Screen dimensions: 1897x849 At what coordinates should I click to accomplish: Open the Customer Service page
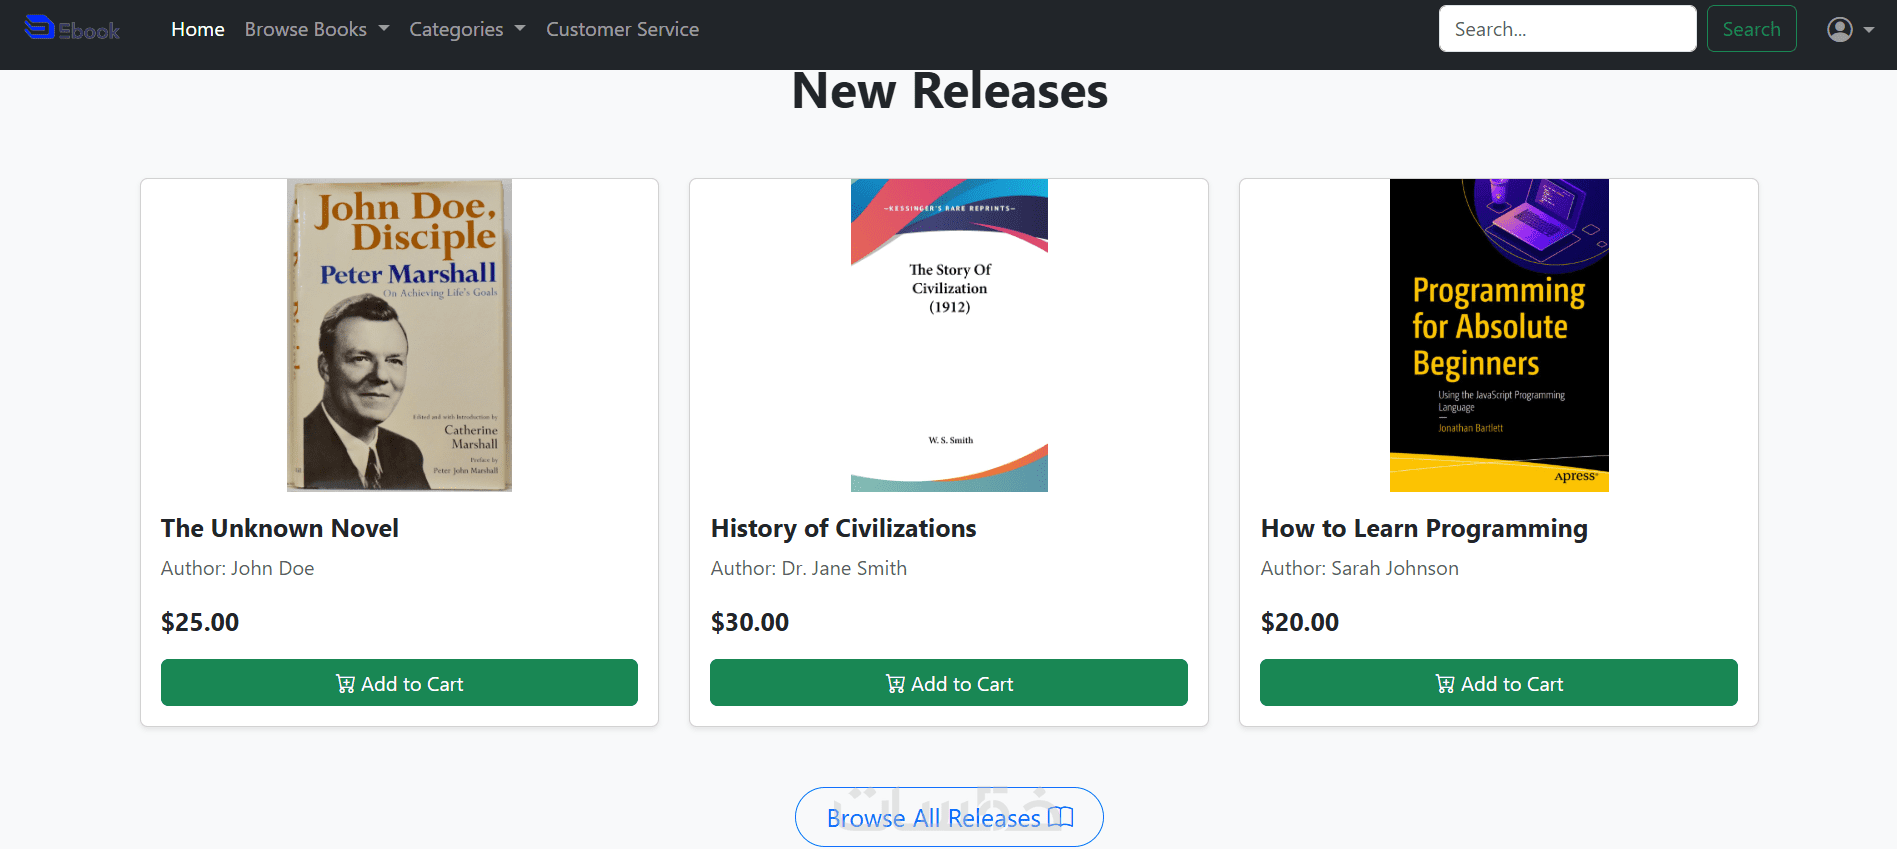(x=622, y=29)
